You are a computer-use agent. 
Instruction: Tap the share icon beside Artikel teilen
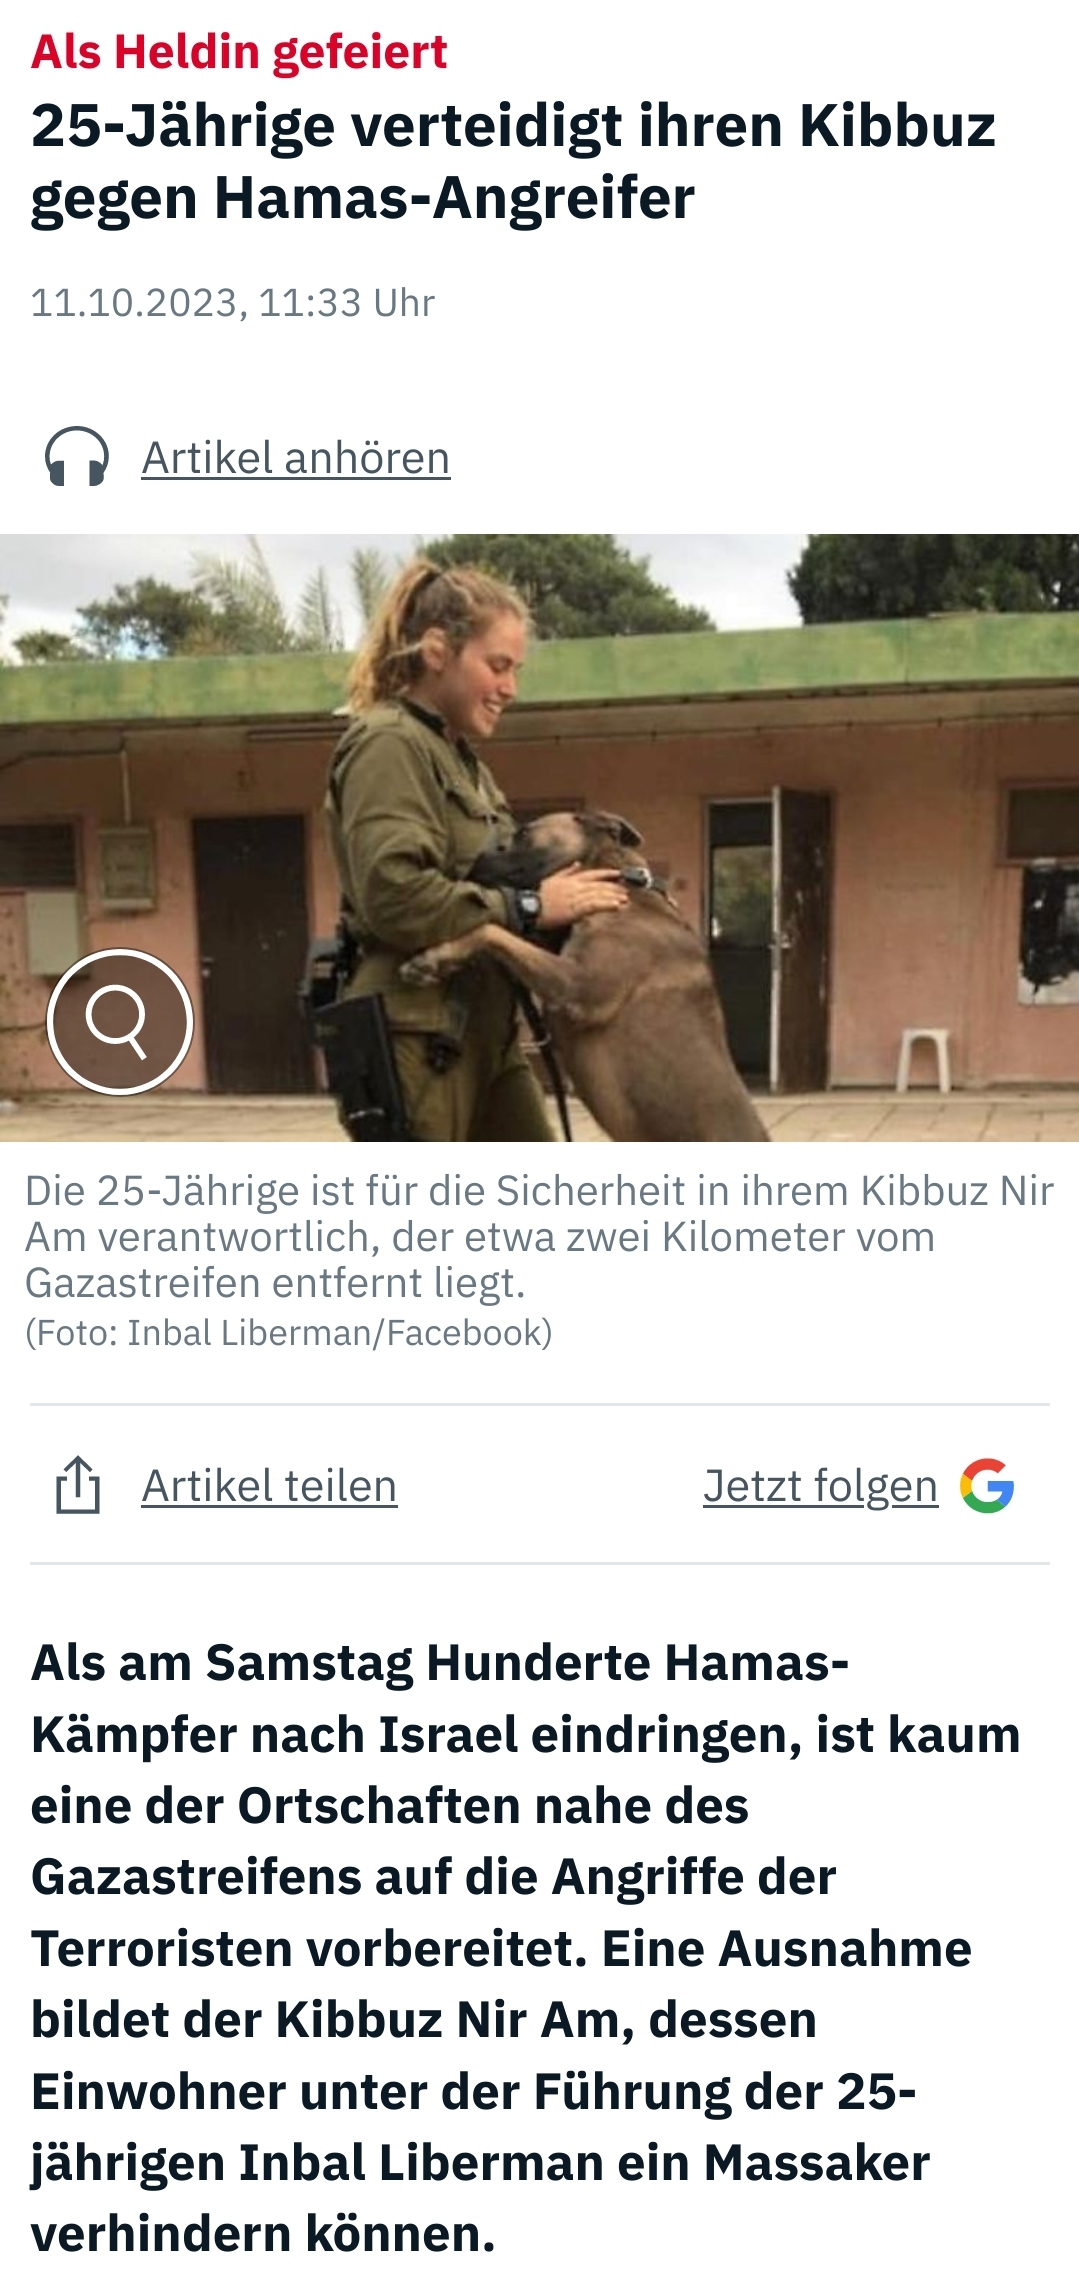coord(78,1485)
